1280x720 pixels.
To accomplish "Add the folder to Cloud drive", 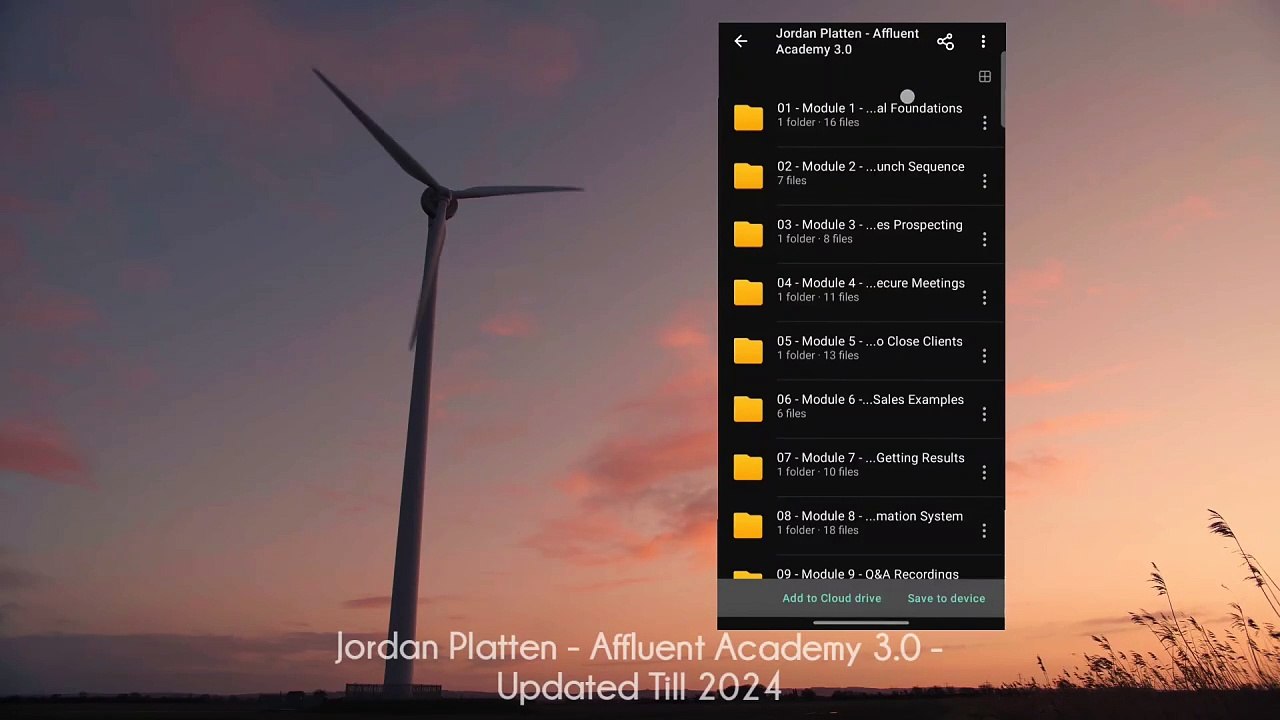I will coord(832,598).
